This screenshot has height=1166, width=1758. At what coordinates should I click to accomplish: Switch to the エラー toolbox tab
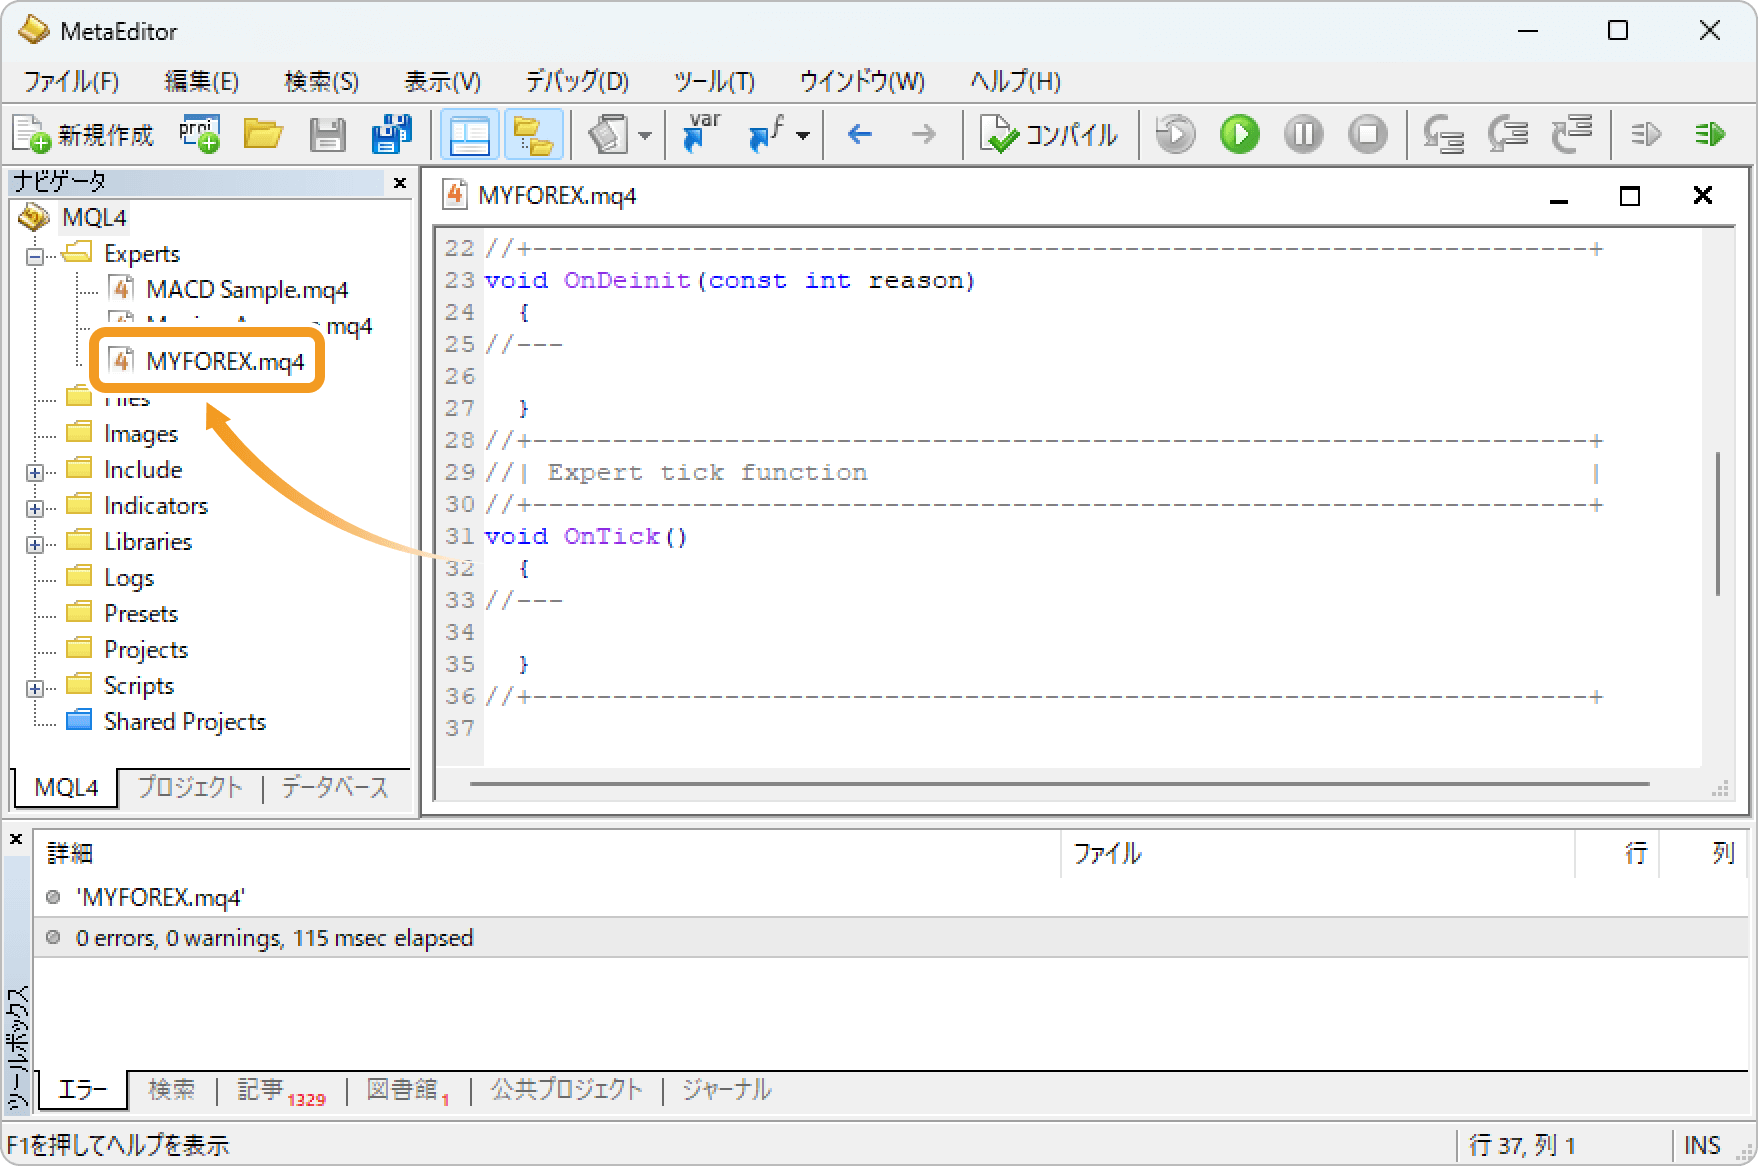coord(83,1089)
